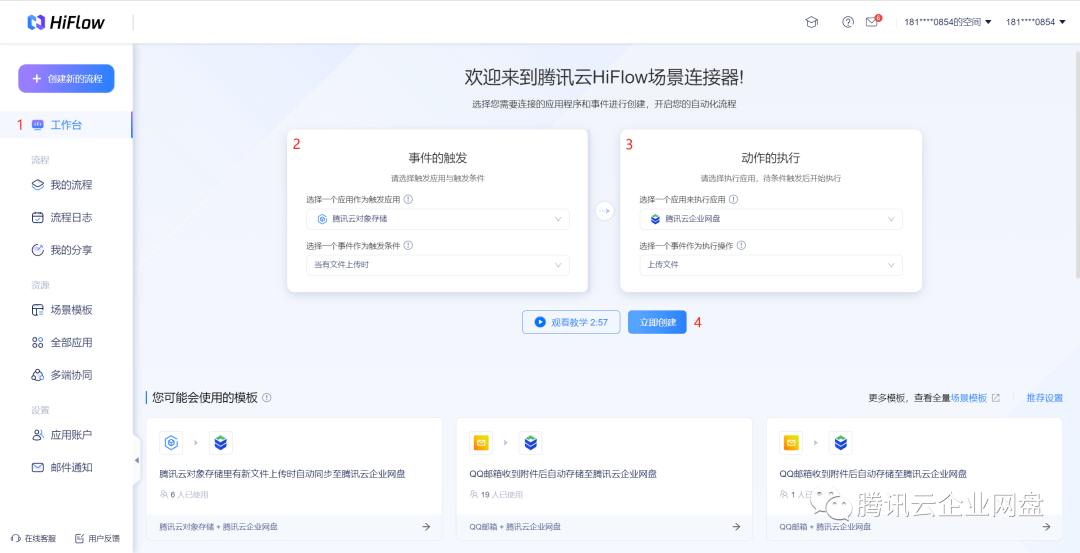
Task: Click arrow at the bottom of the middle card
Action: [x=736, y=527]
